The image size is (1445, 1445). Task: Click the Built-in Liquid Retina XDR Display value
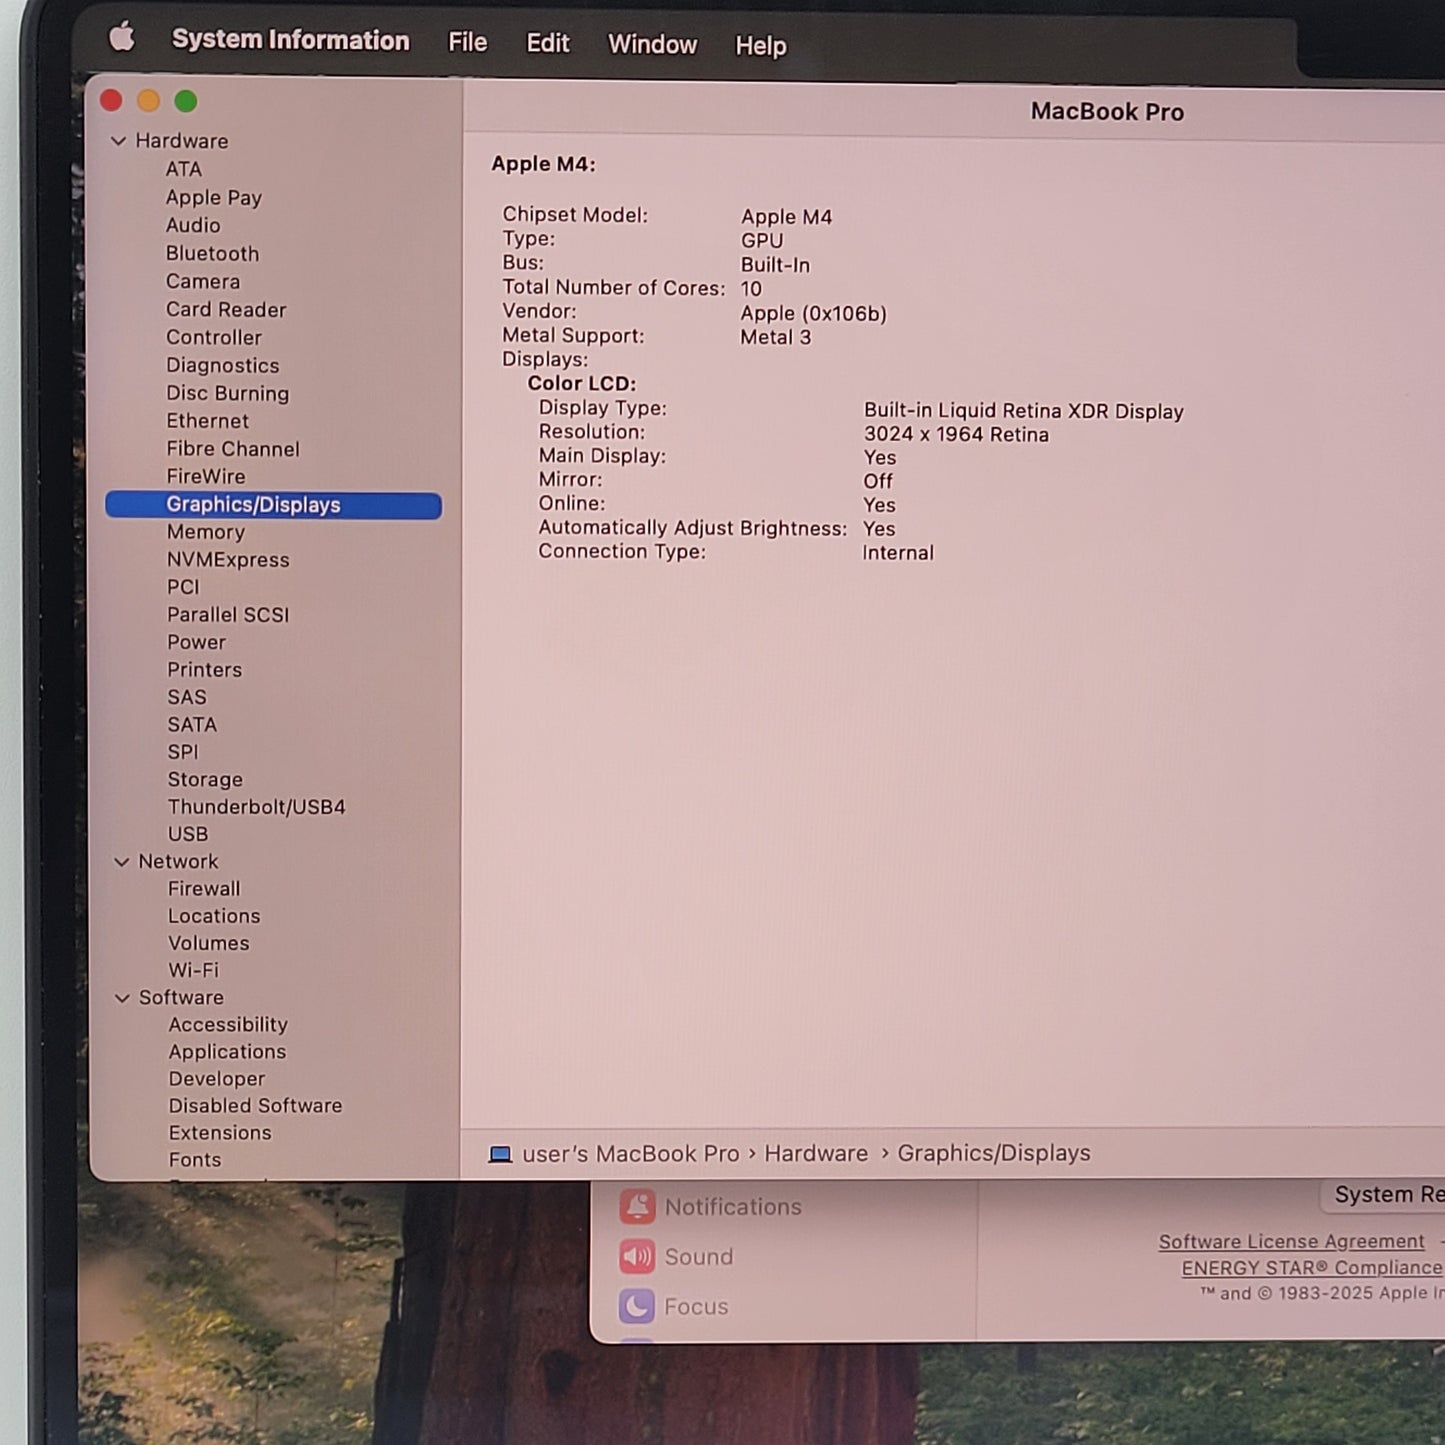coord(1023,411)
